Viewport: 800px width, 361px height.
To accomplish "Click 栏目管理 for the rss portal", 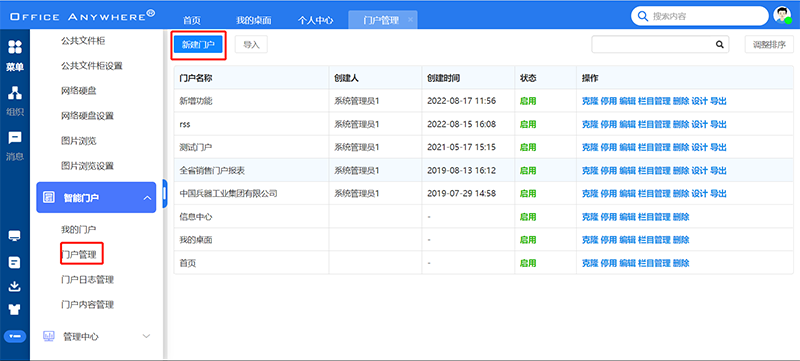I will pos(654,124).
